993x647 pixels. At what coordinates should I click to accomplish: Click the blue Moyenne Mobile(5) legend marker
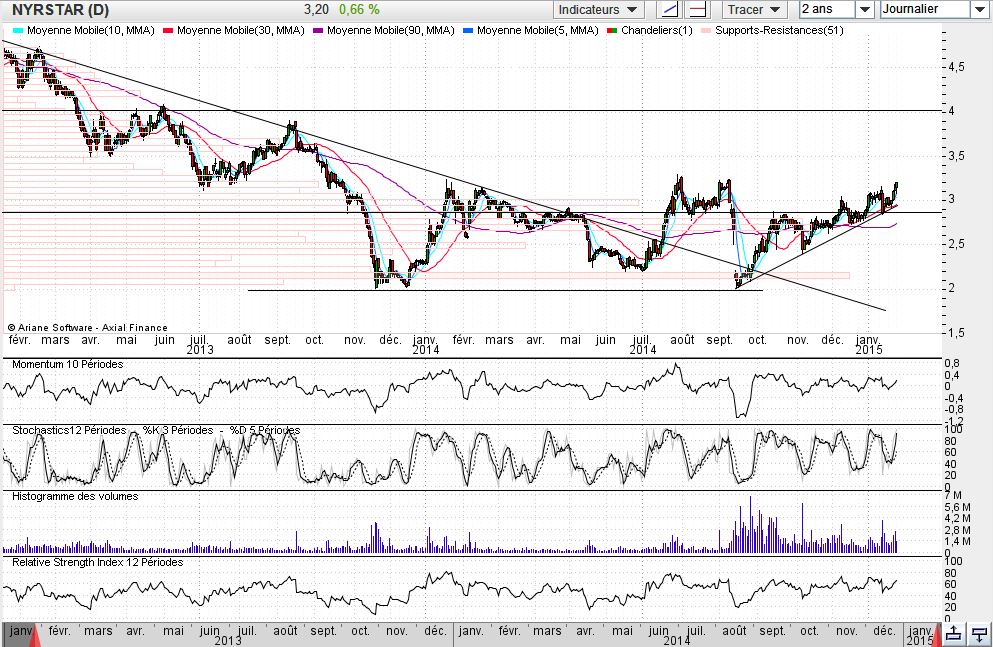(x=467, y=31)
